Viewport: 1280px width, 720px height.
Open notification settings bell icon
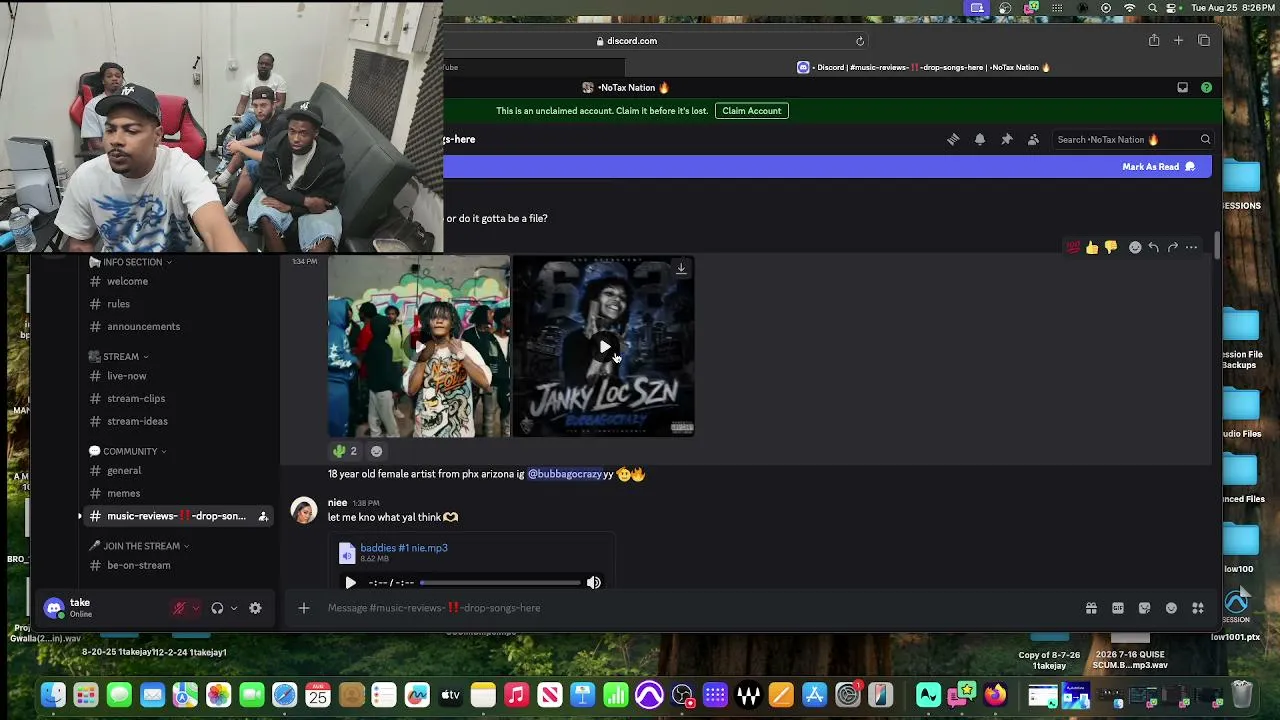click(980, 139)
